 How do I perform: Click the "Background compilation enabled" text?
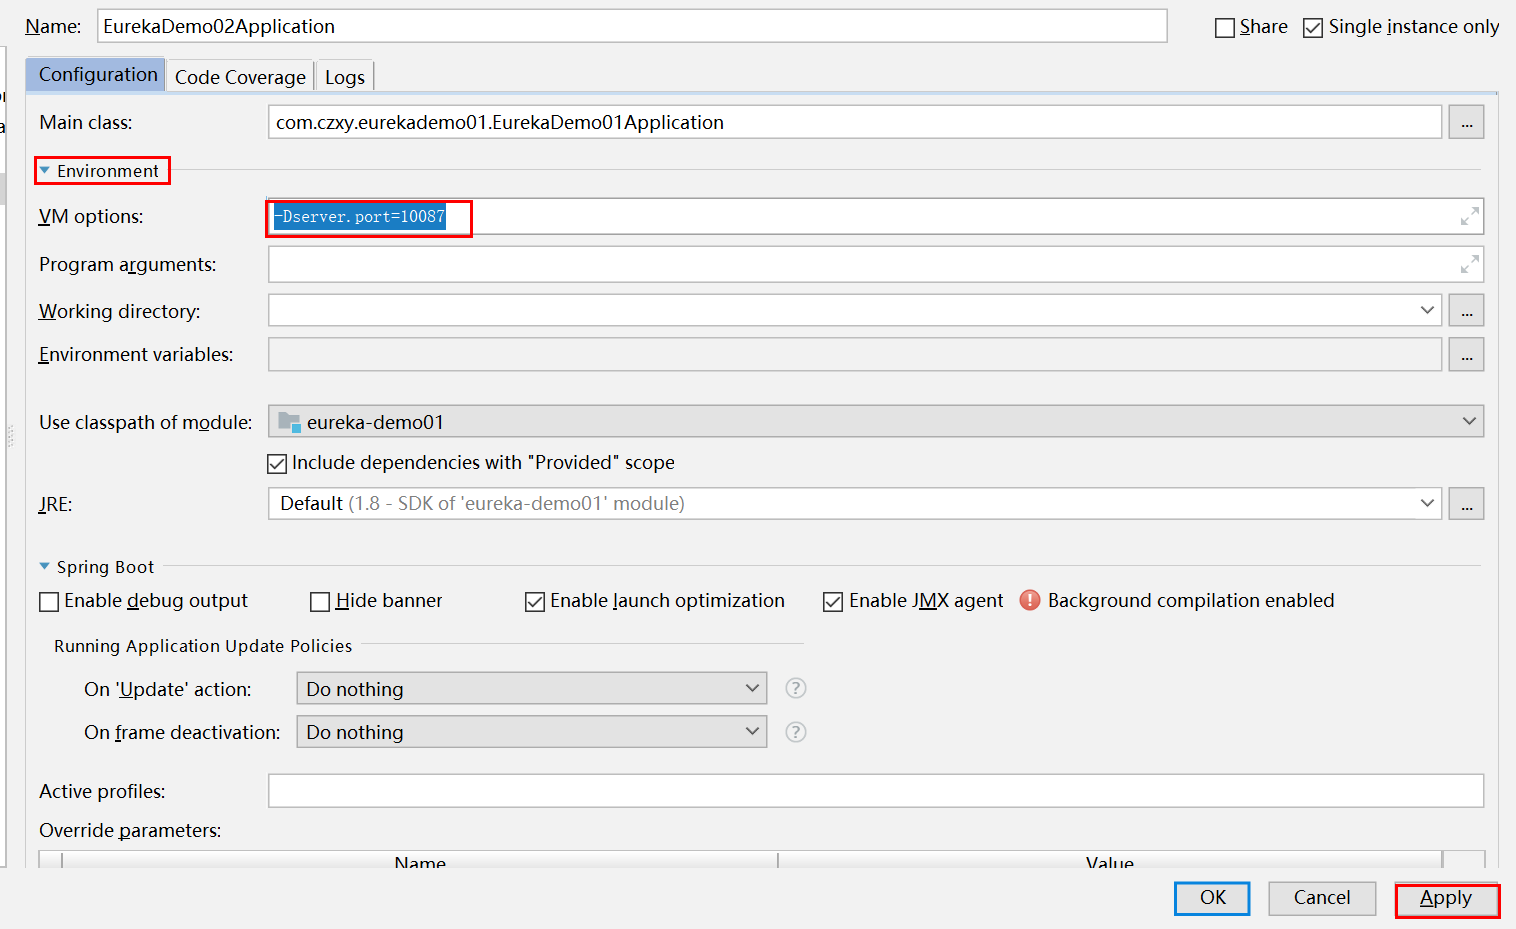coord(1191,601)
